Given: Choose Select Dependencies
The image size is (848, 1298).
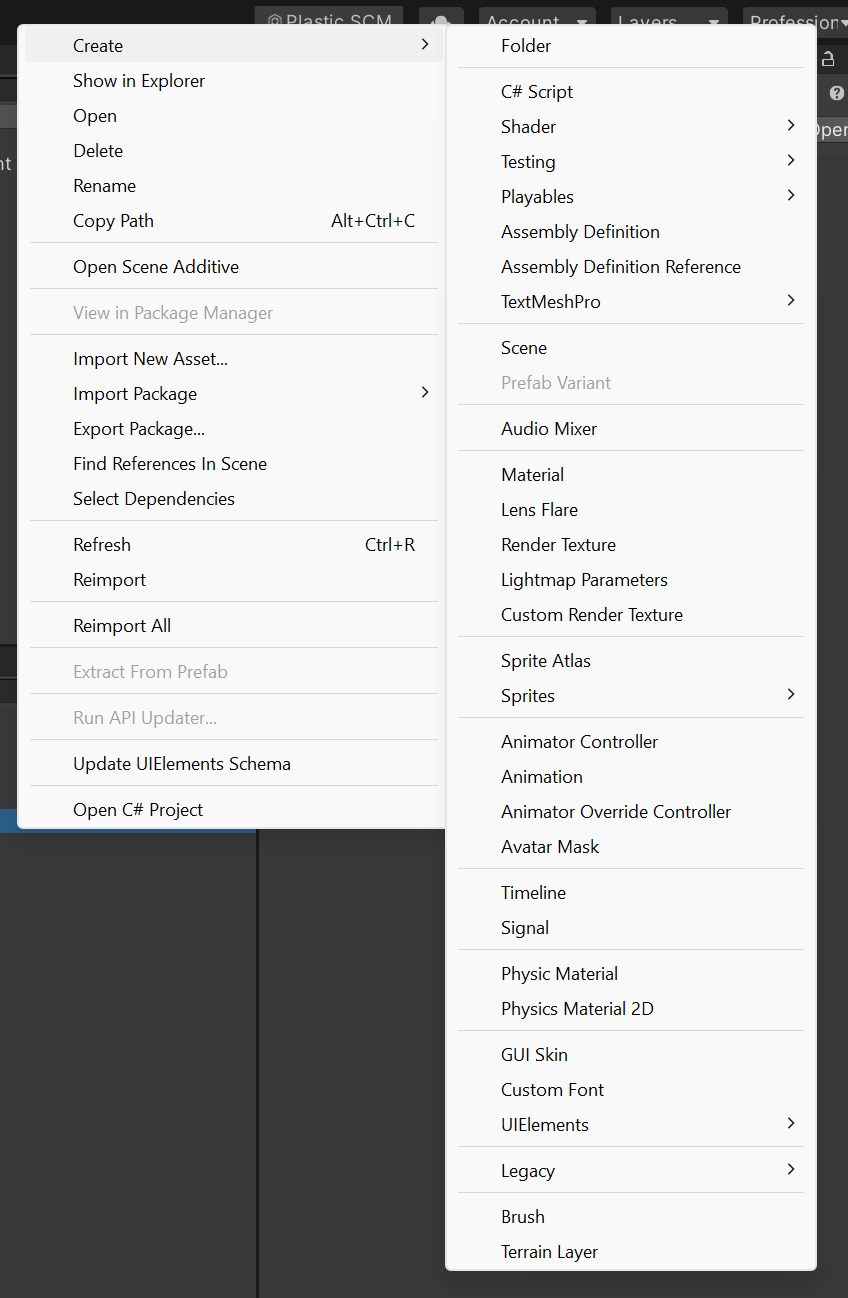Looking at the screenshot, I should click(233, 499).
